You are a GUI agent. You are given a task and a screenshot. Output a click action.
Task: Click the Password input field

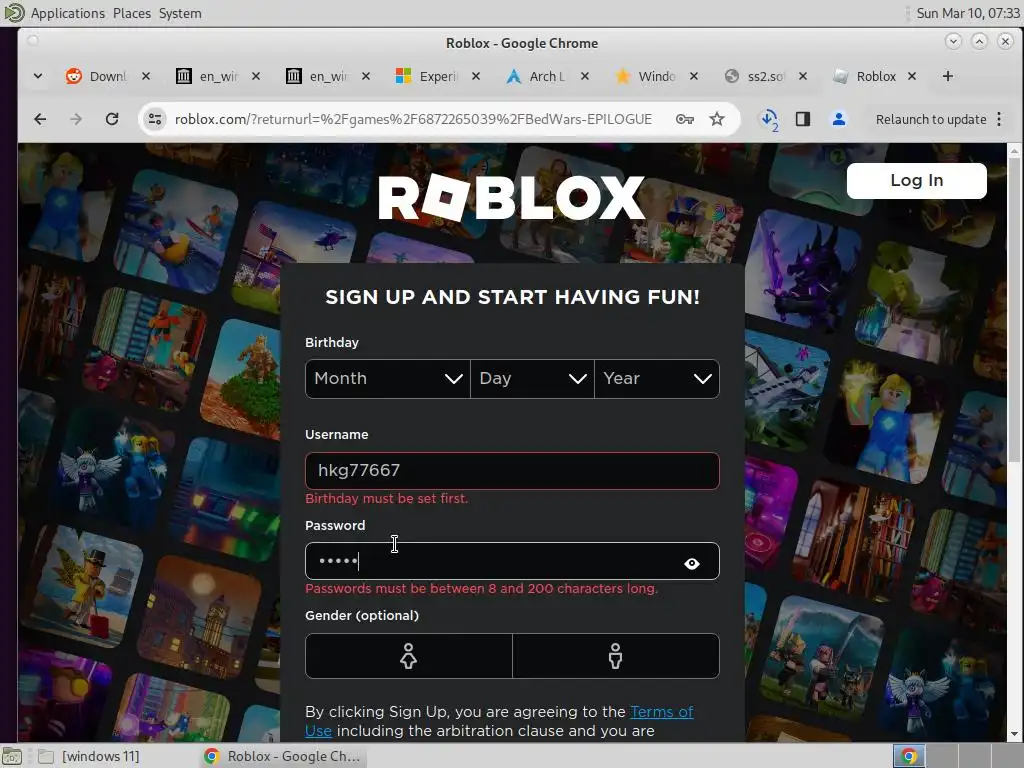pyautogui.click(x=512, y=561)
